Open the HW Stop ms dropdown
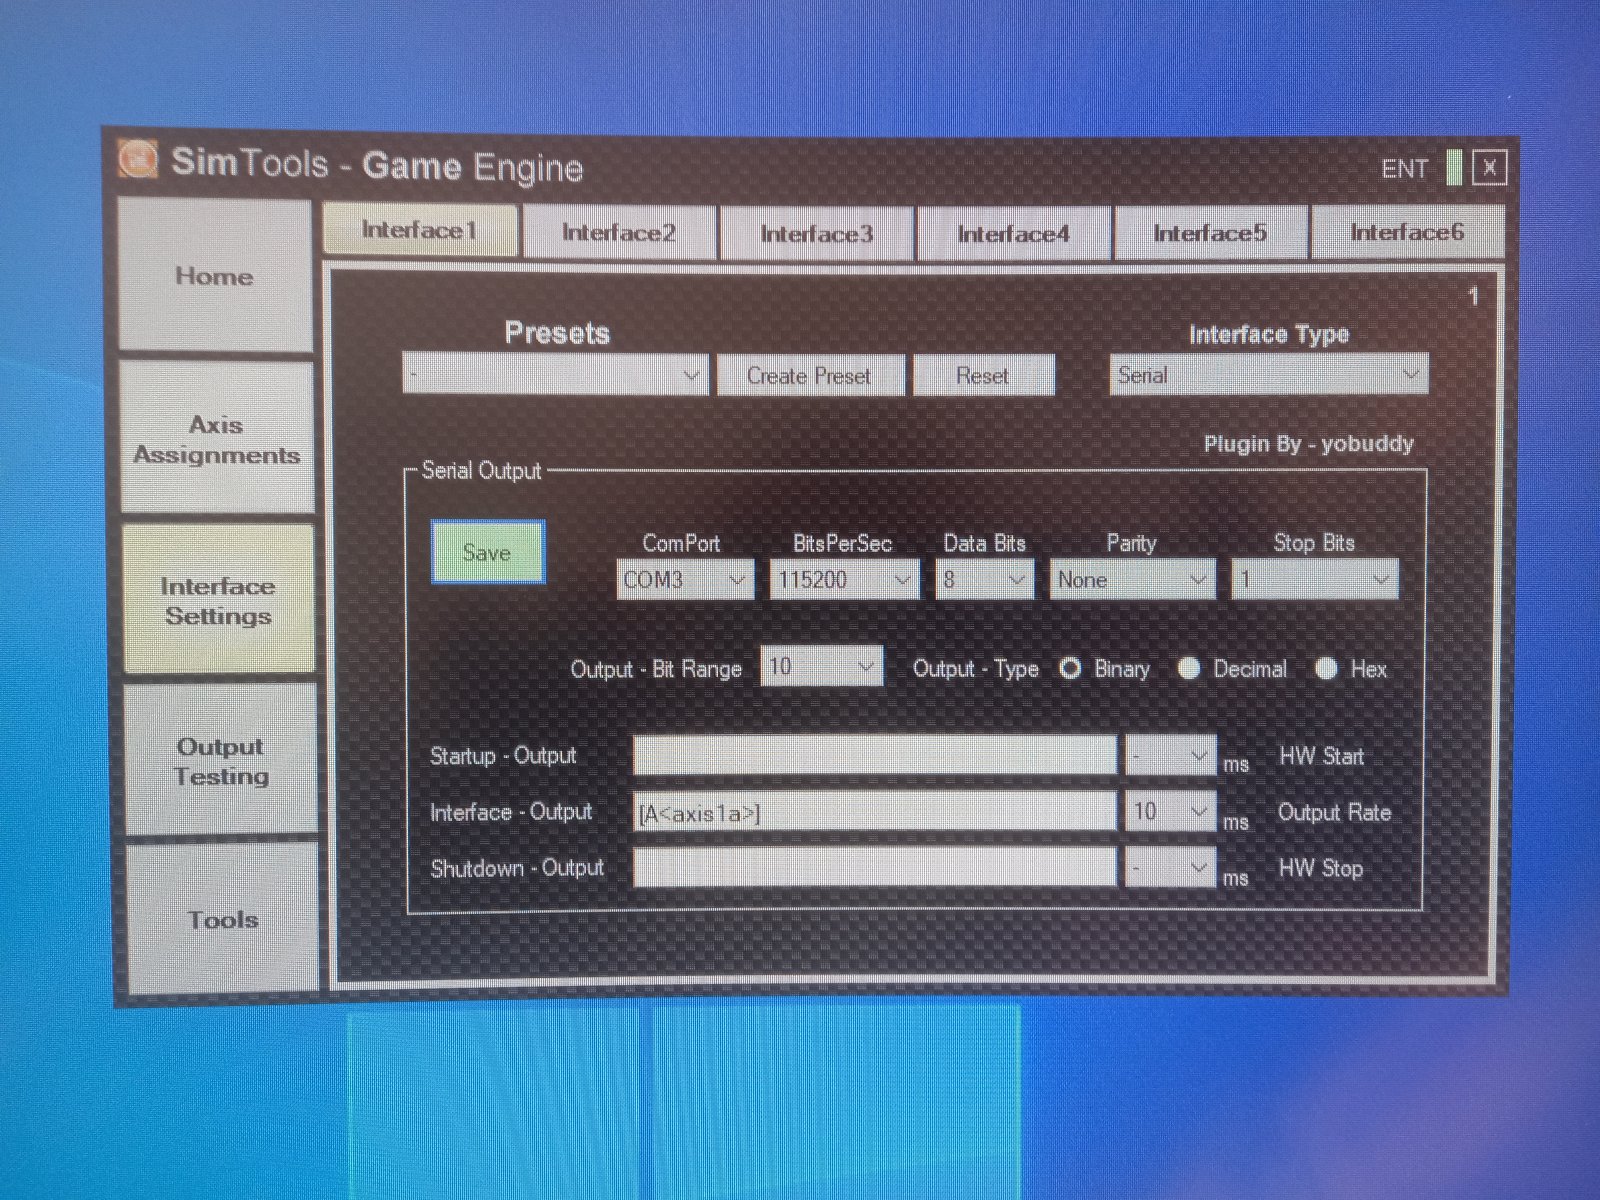Screen dimensions: 1600x1200 pos(1171,867)
